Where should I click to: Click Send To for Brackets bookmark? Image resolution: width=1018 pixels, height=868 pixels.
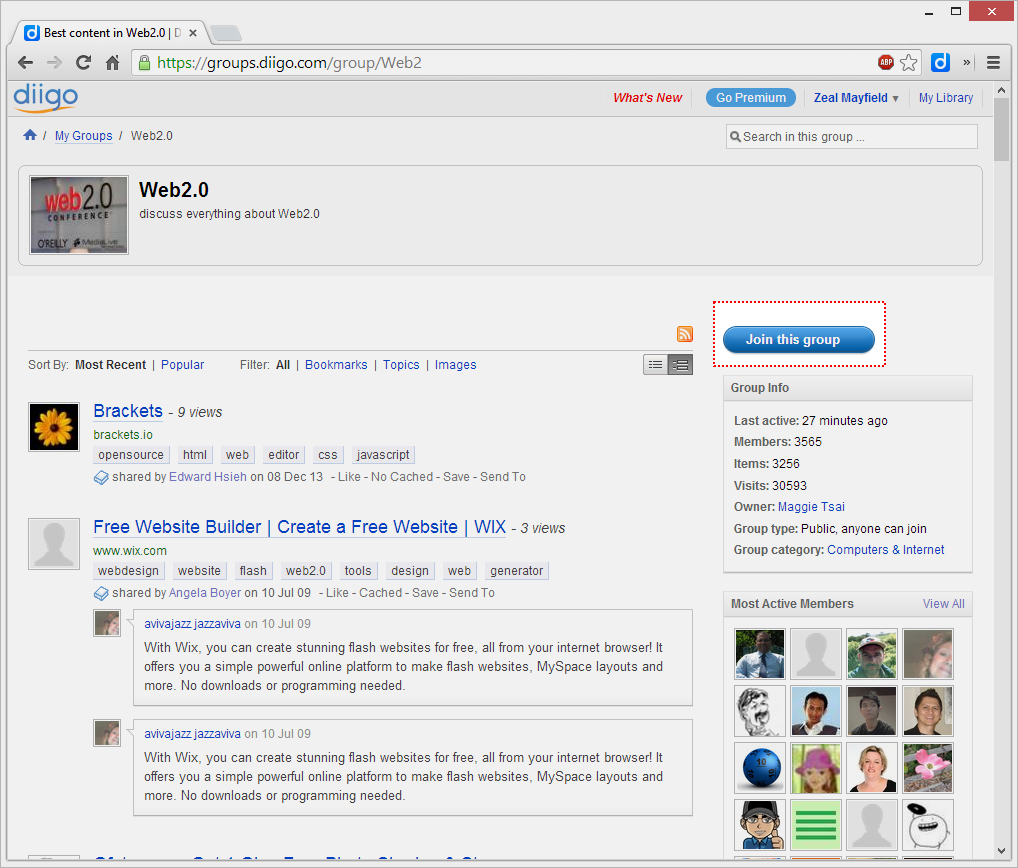click(503, 477)
